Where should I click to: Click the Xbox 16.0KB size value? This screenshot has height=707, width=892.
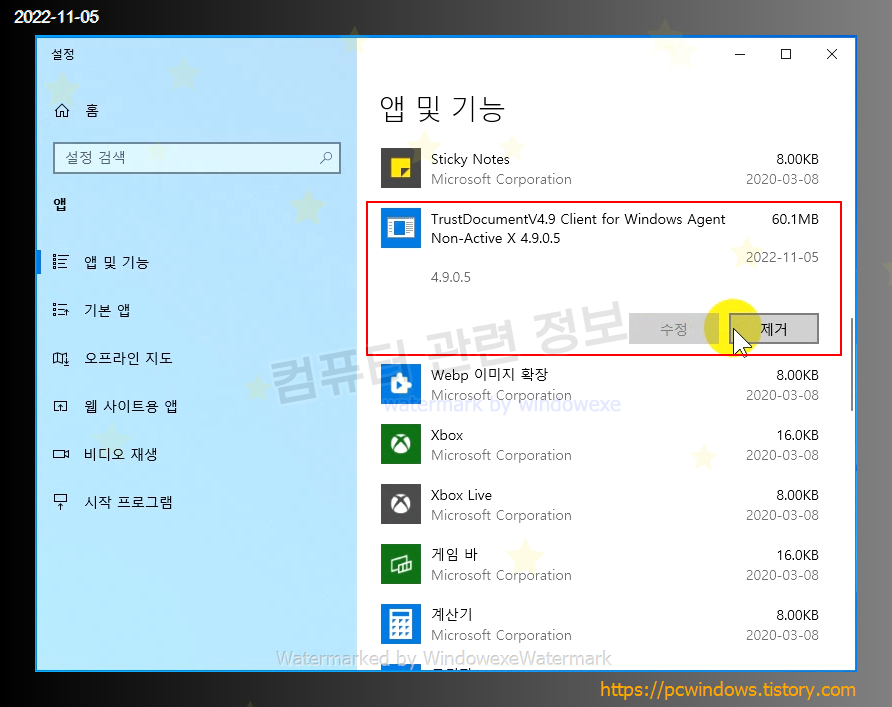point(797,435)
